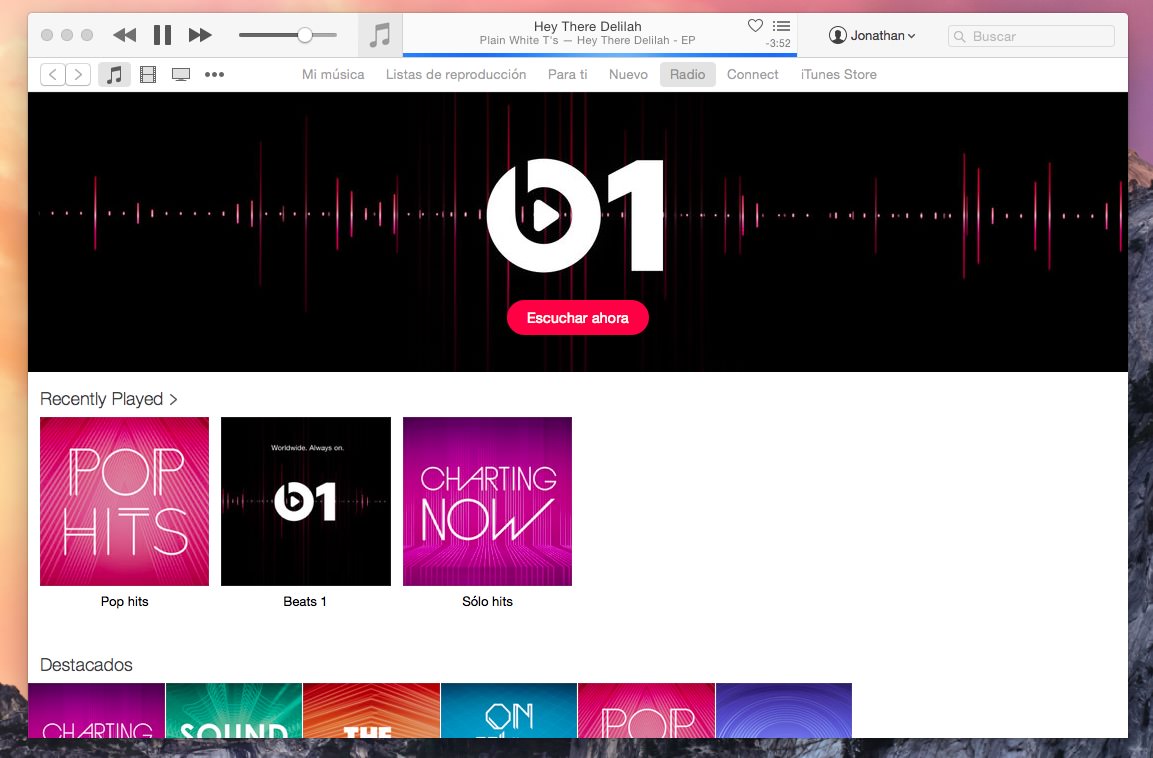Go forward with the right arrow

pyautogui.click(x=77, y=74)
